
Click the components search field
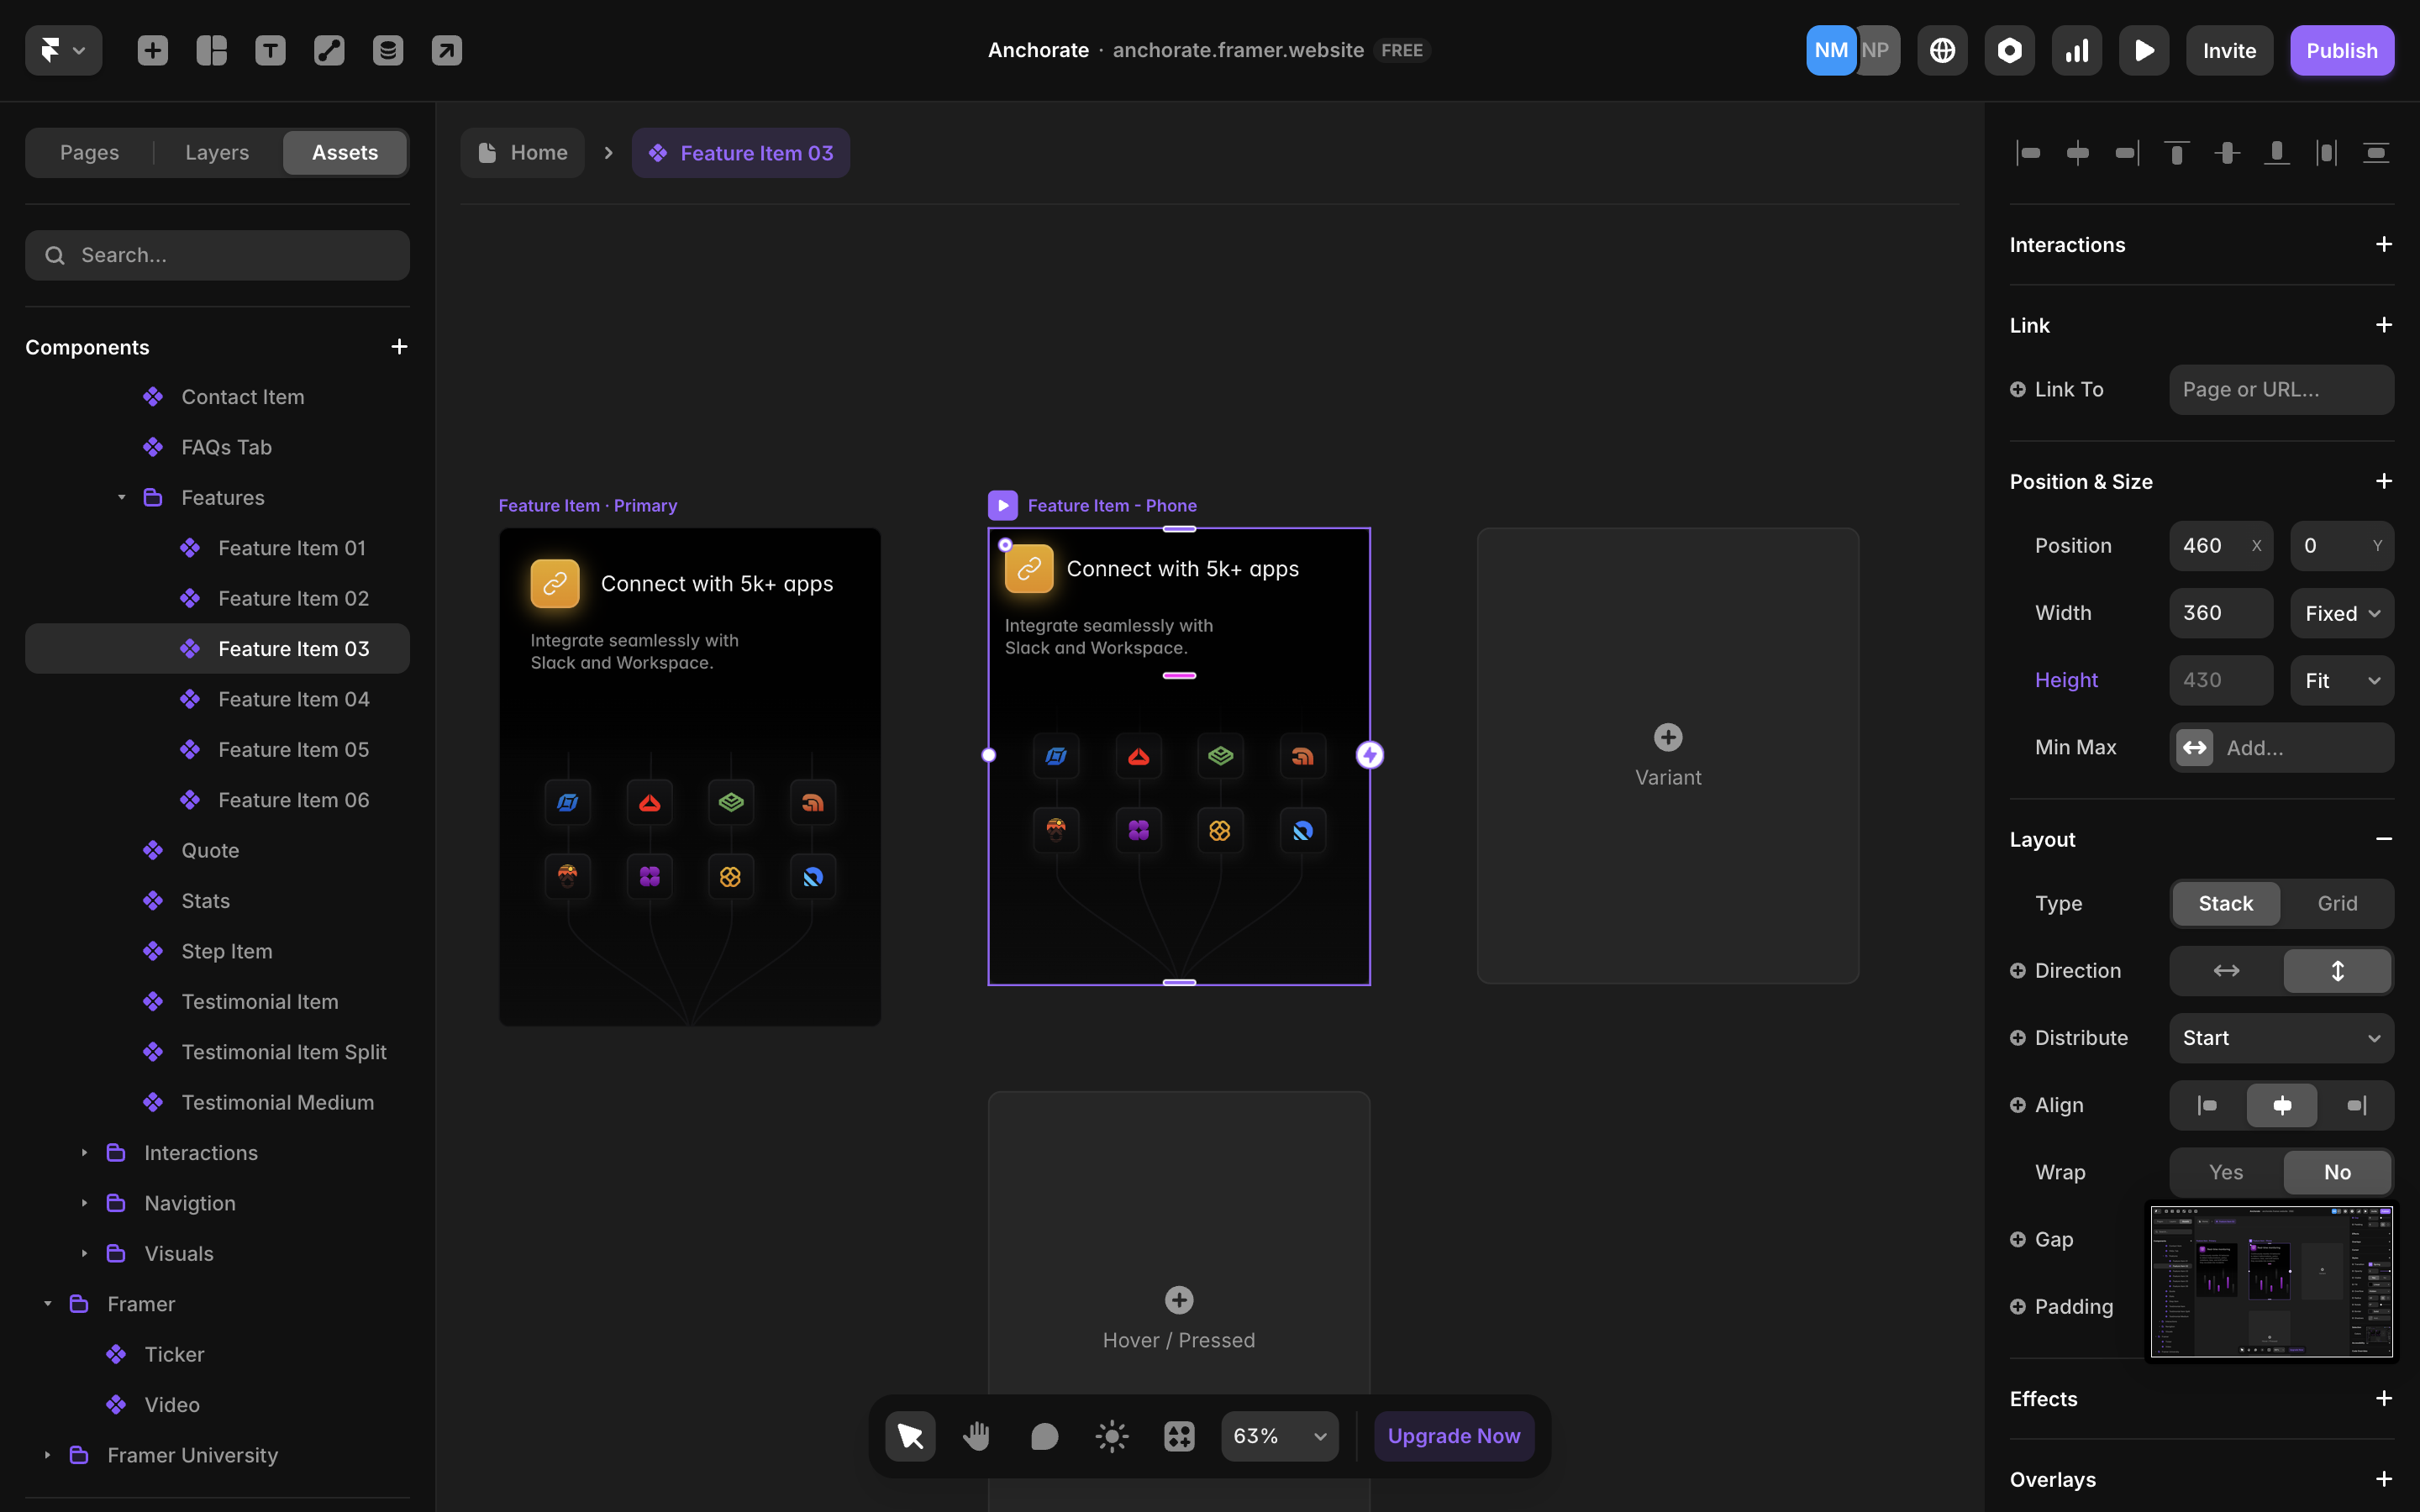[217, 255]
